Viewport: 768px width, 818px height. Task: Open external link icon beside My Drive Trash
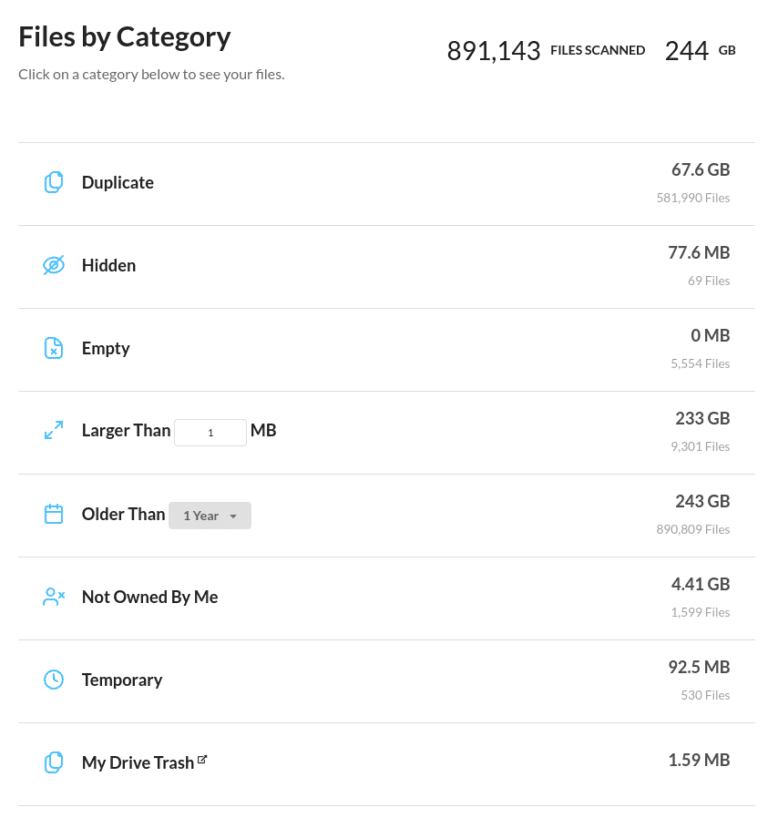[x=203, y=760]
